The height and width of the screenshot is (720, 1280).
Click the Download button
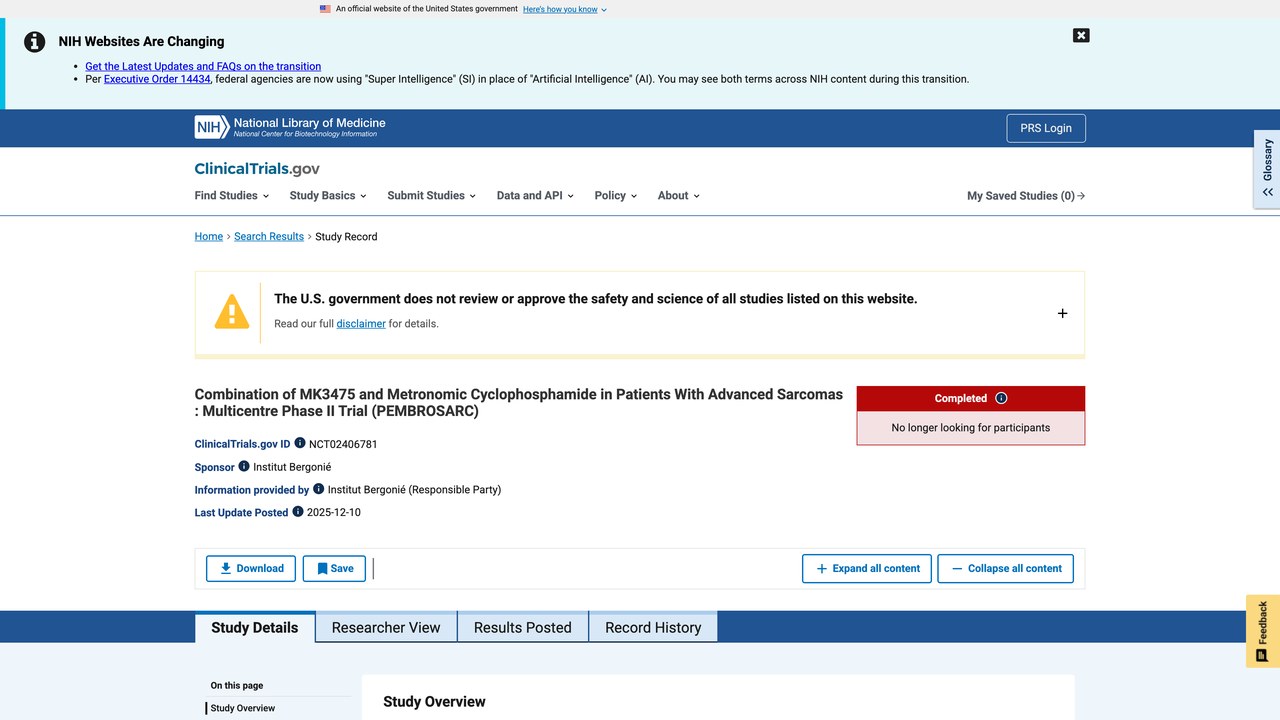click(x=251, y=568)
